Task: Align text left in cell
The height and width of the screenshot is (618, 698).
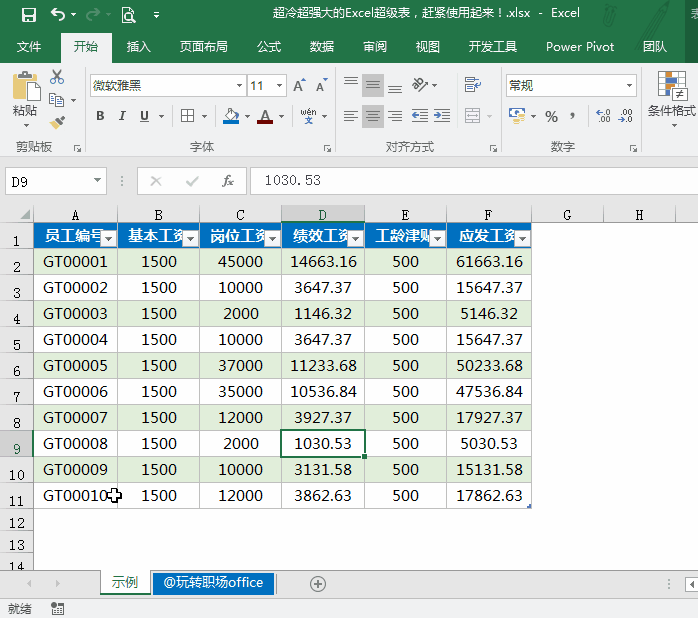Action: [351, 116]
